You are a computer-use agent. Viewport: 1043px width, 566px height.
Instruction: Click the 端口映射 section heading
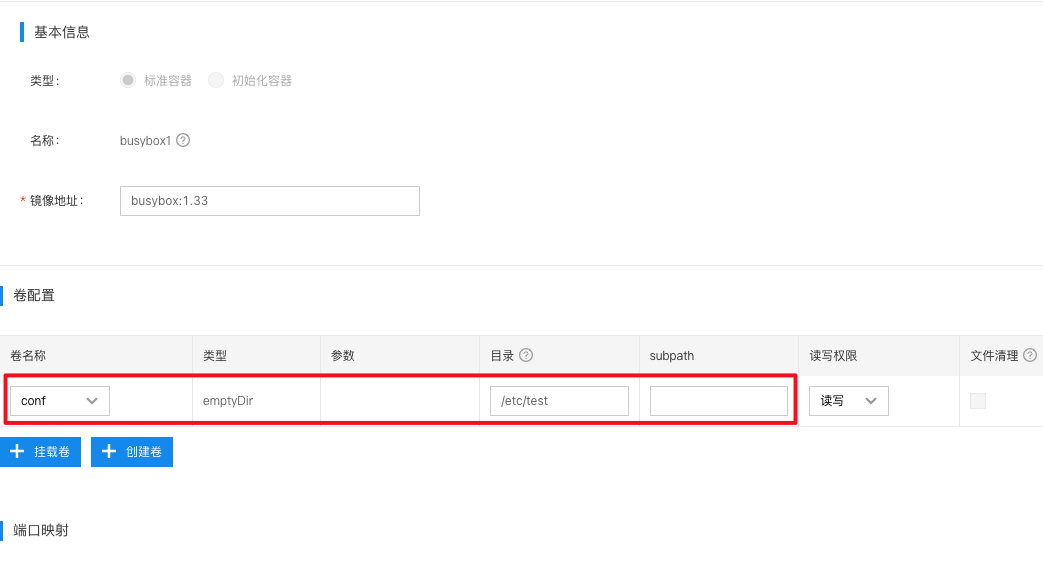(41, 530)
